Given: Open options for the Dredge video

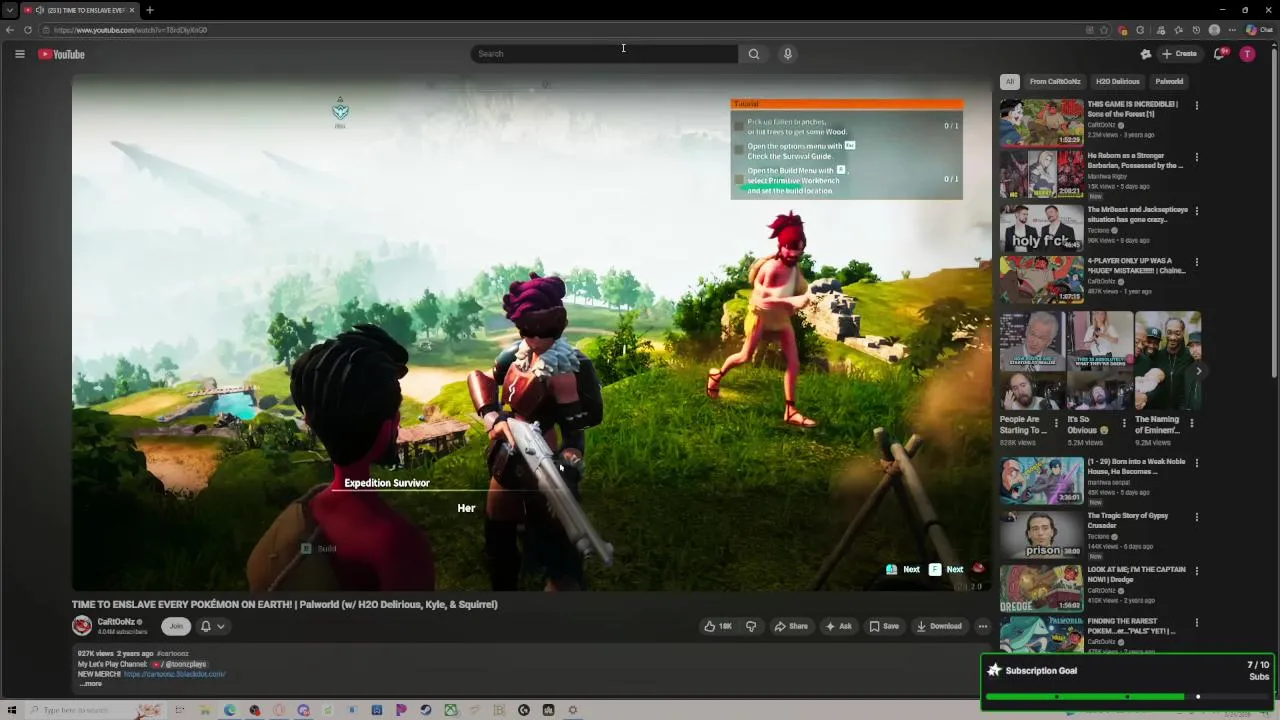Looking at the screenshot, I should pos(1196,571).
